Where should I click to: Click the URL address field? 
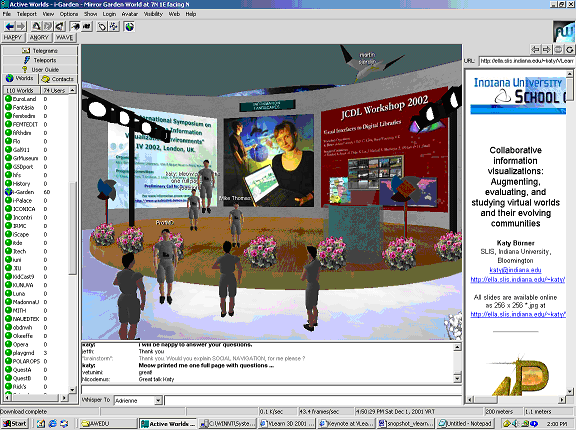coord(527,61)
